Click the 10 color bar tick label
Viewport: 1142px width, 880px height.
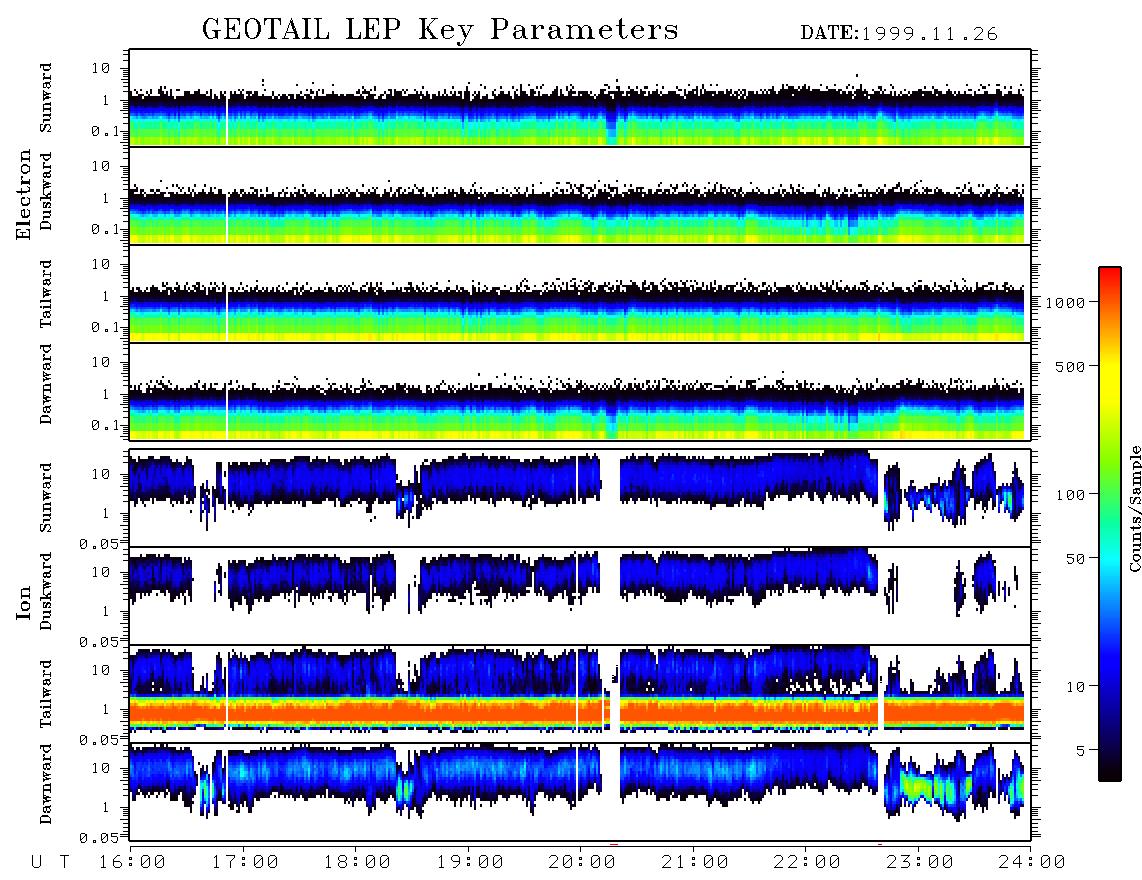[x=1075, y=686]
